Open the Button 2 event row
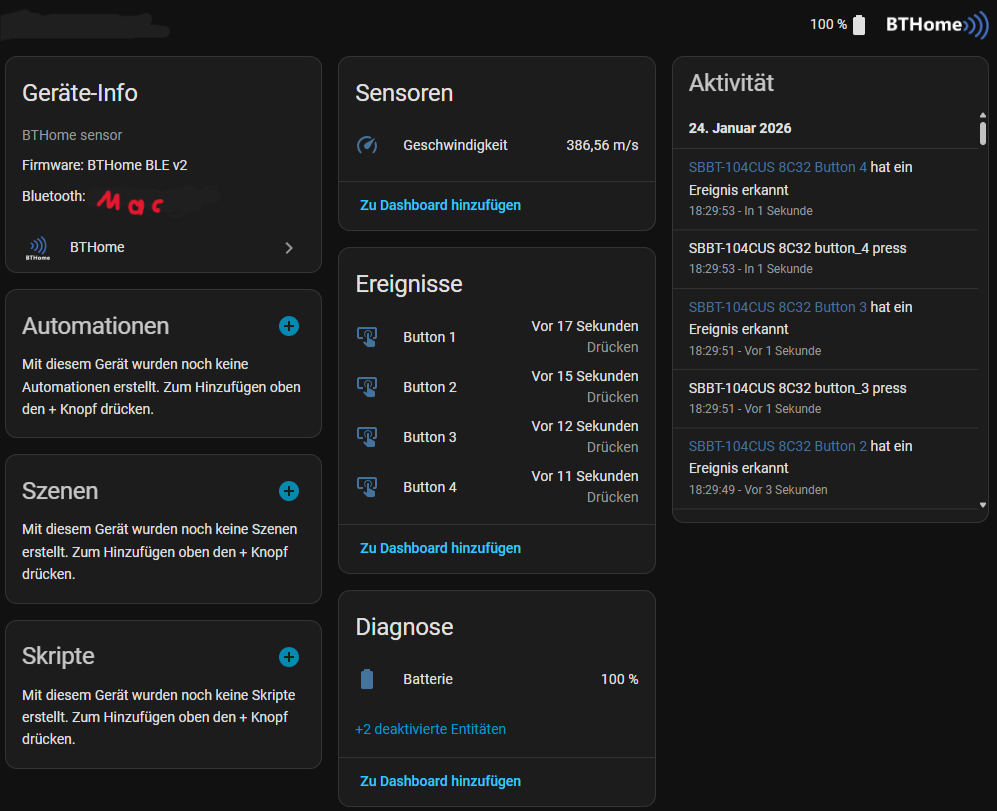The height and width of the screenshot is (811, 997). click(497, 387)
